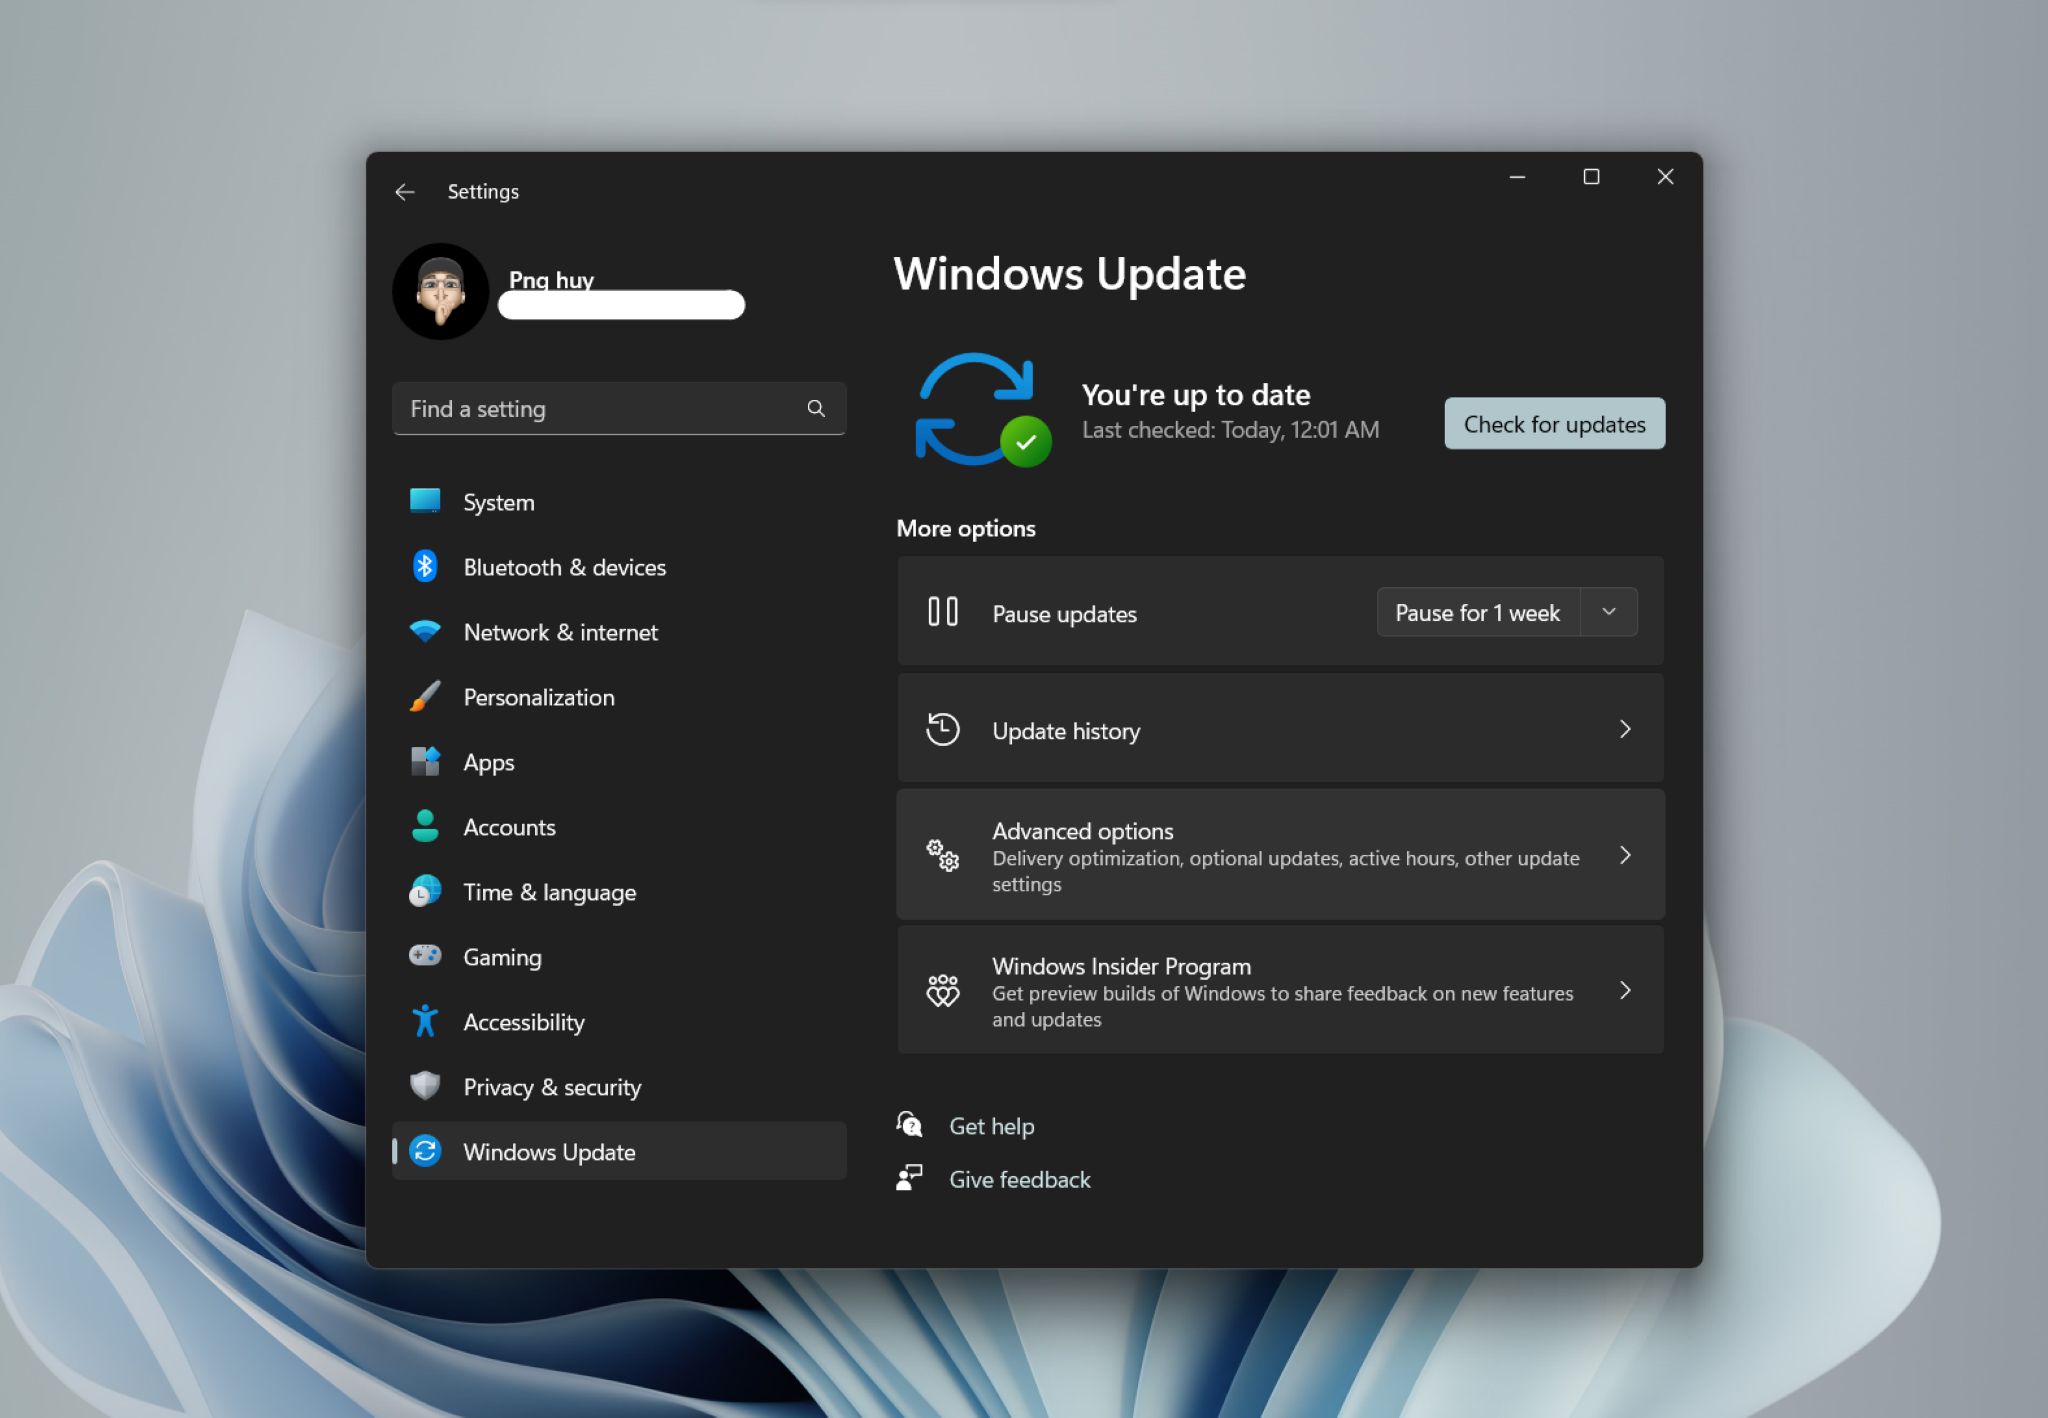The height and width of the screenshot is (1418, 2048).
Task: Navigate to Accounts section
Action: tap(619, 827)
